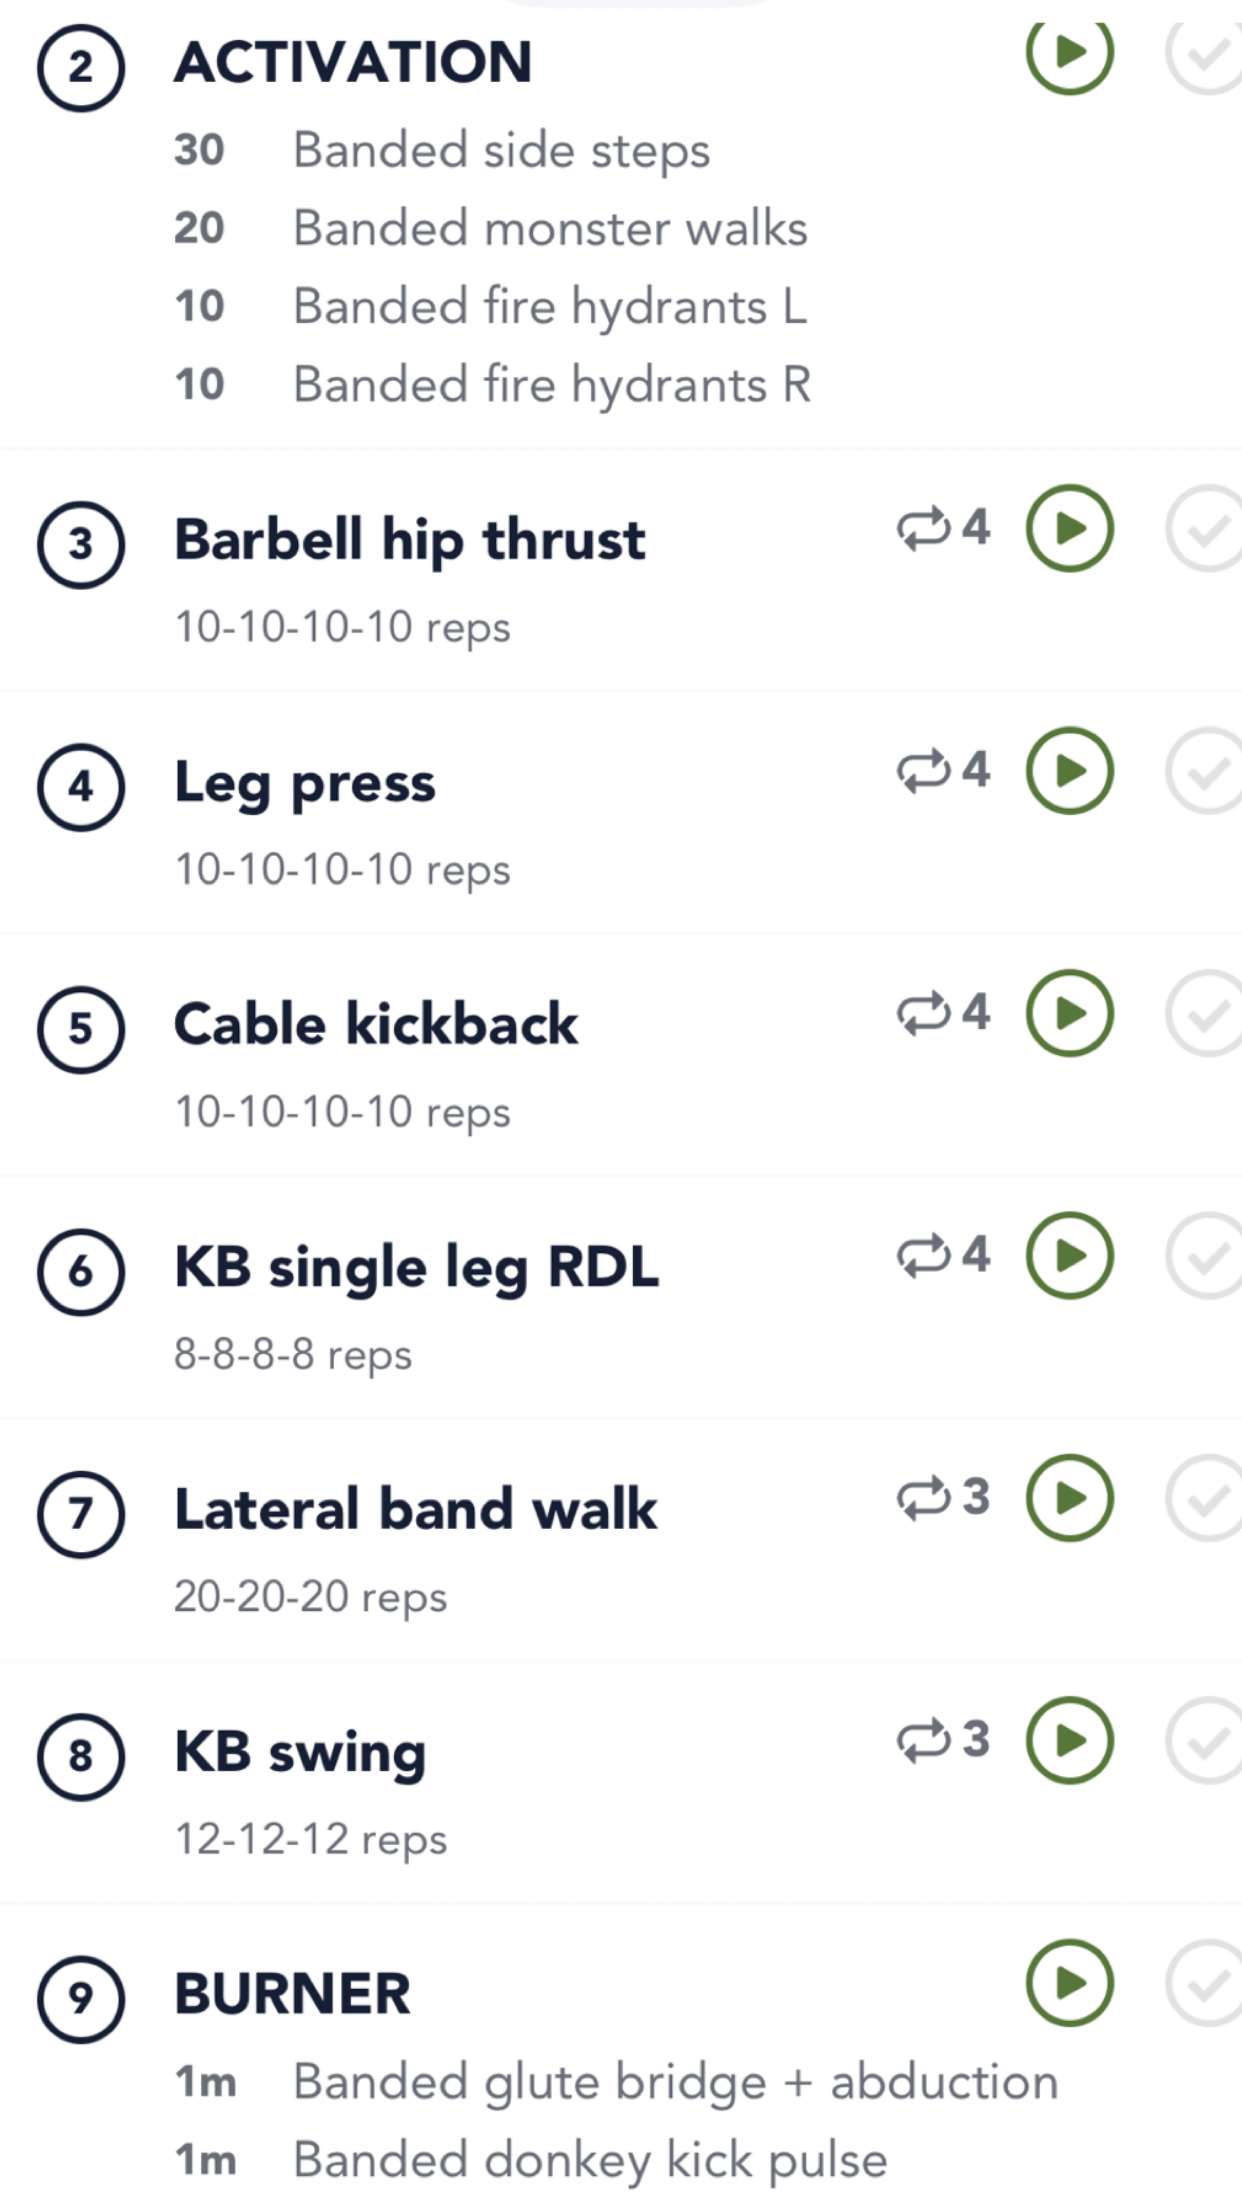1242x2208 pixels.
Task: Mark KB swing as done
Action: click(1205, 1741)
